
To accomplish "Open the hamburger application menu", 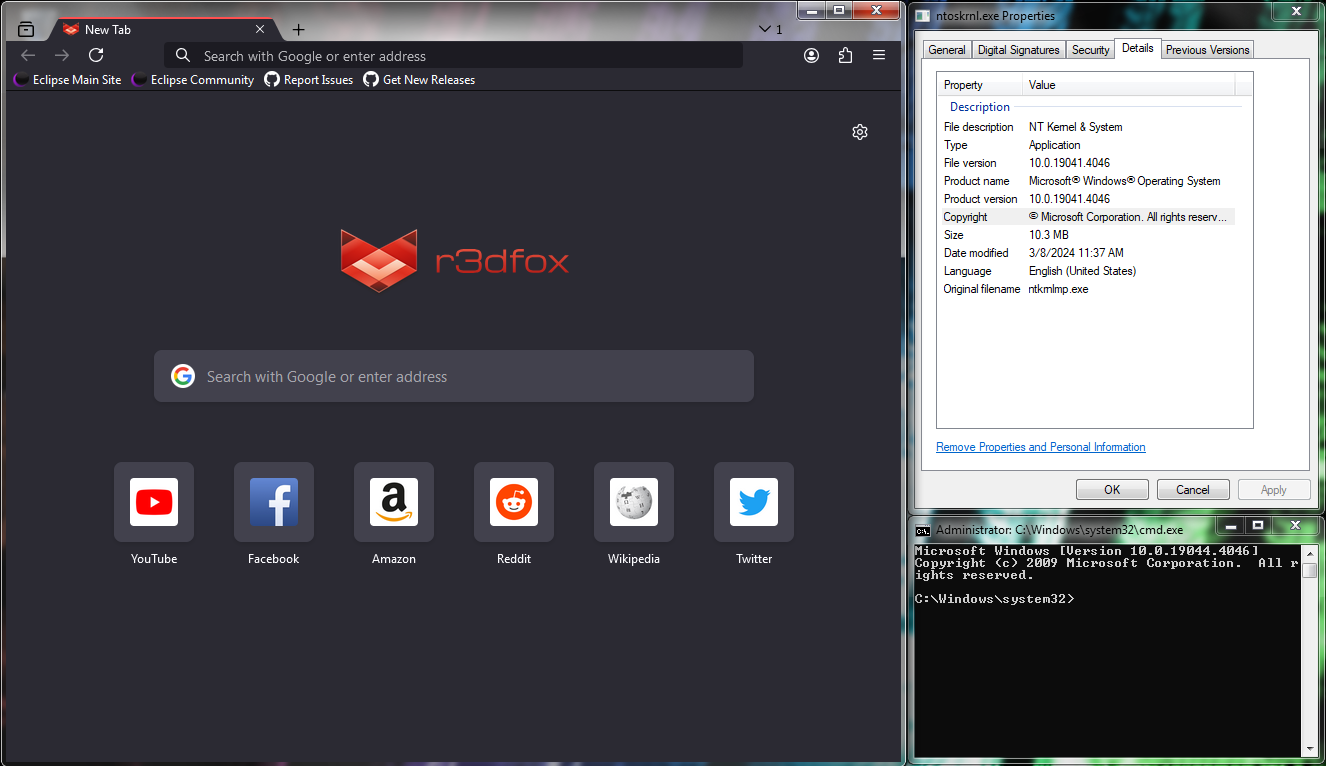I will click(x=879, y=56).
